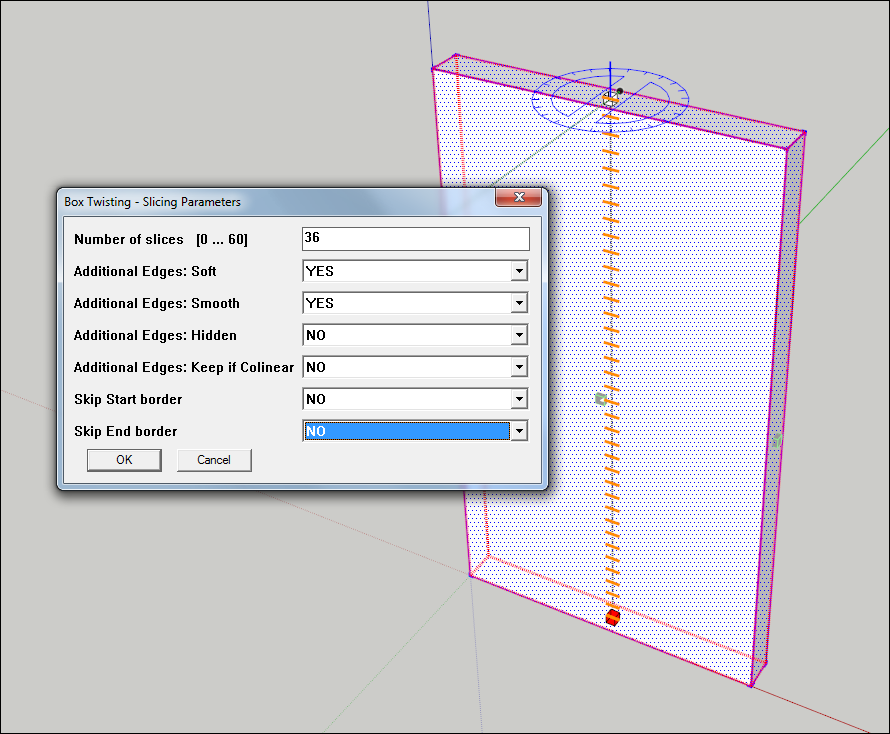890x734 pixels.
Task: Click the red cube handle at axis bottom
Action: point(612,618)
